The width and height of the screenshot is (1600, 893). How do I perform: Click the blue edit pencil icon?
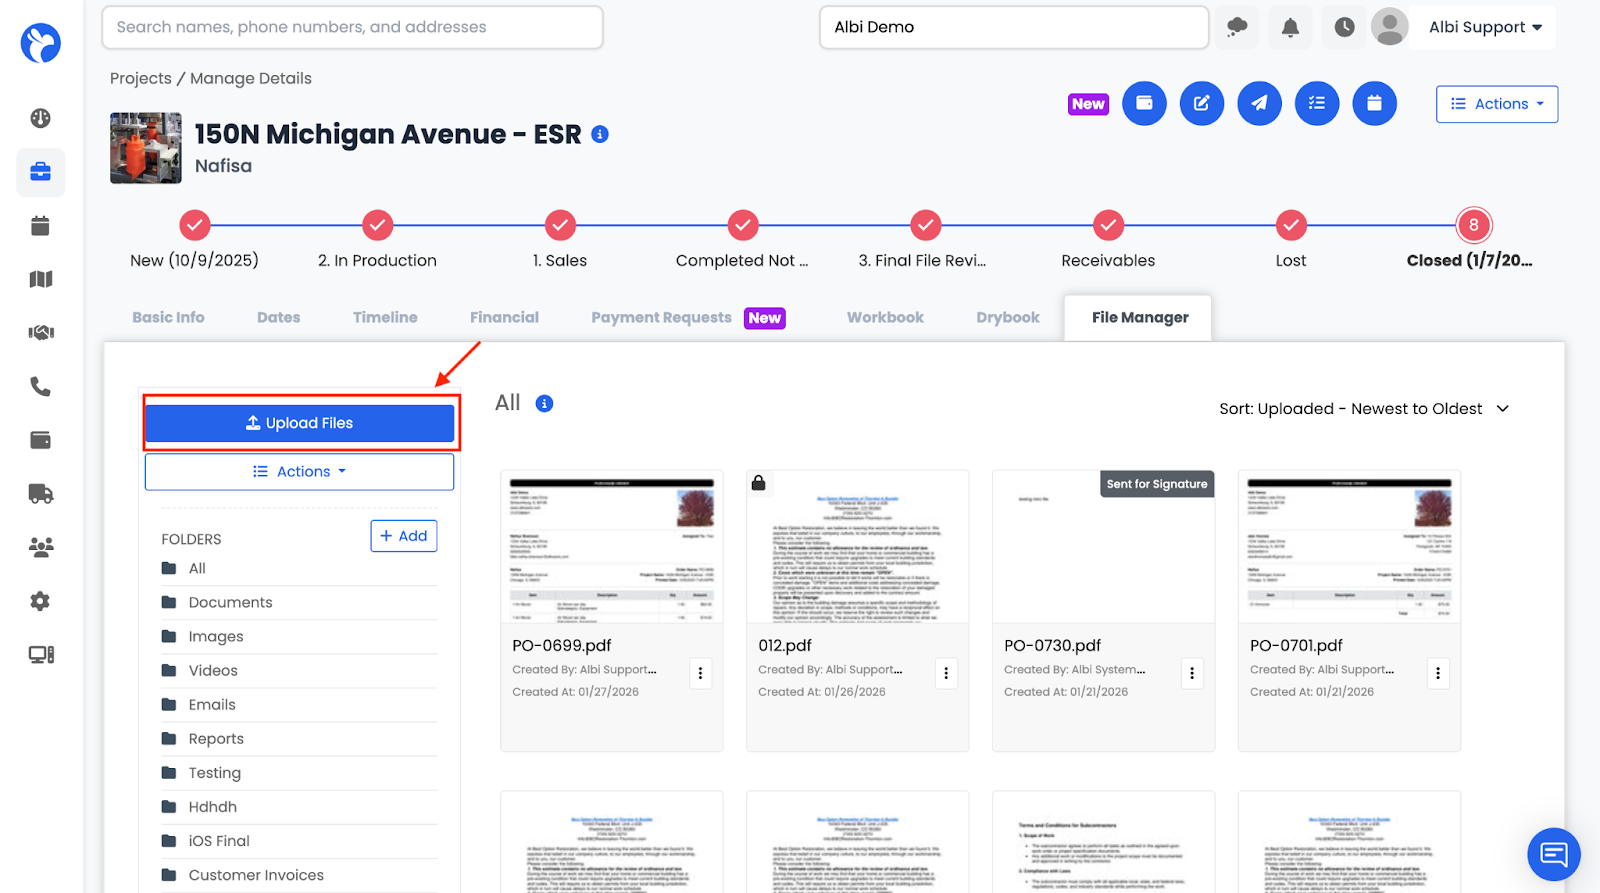(1201, 103)
